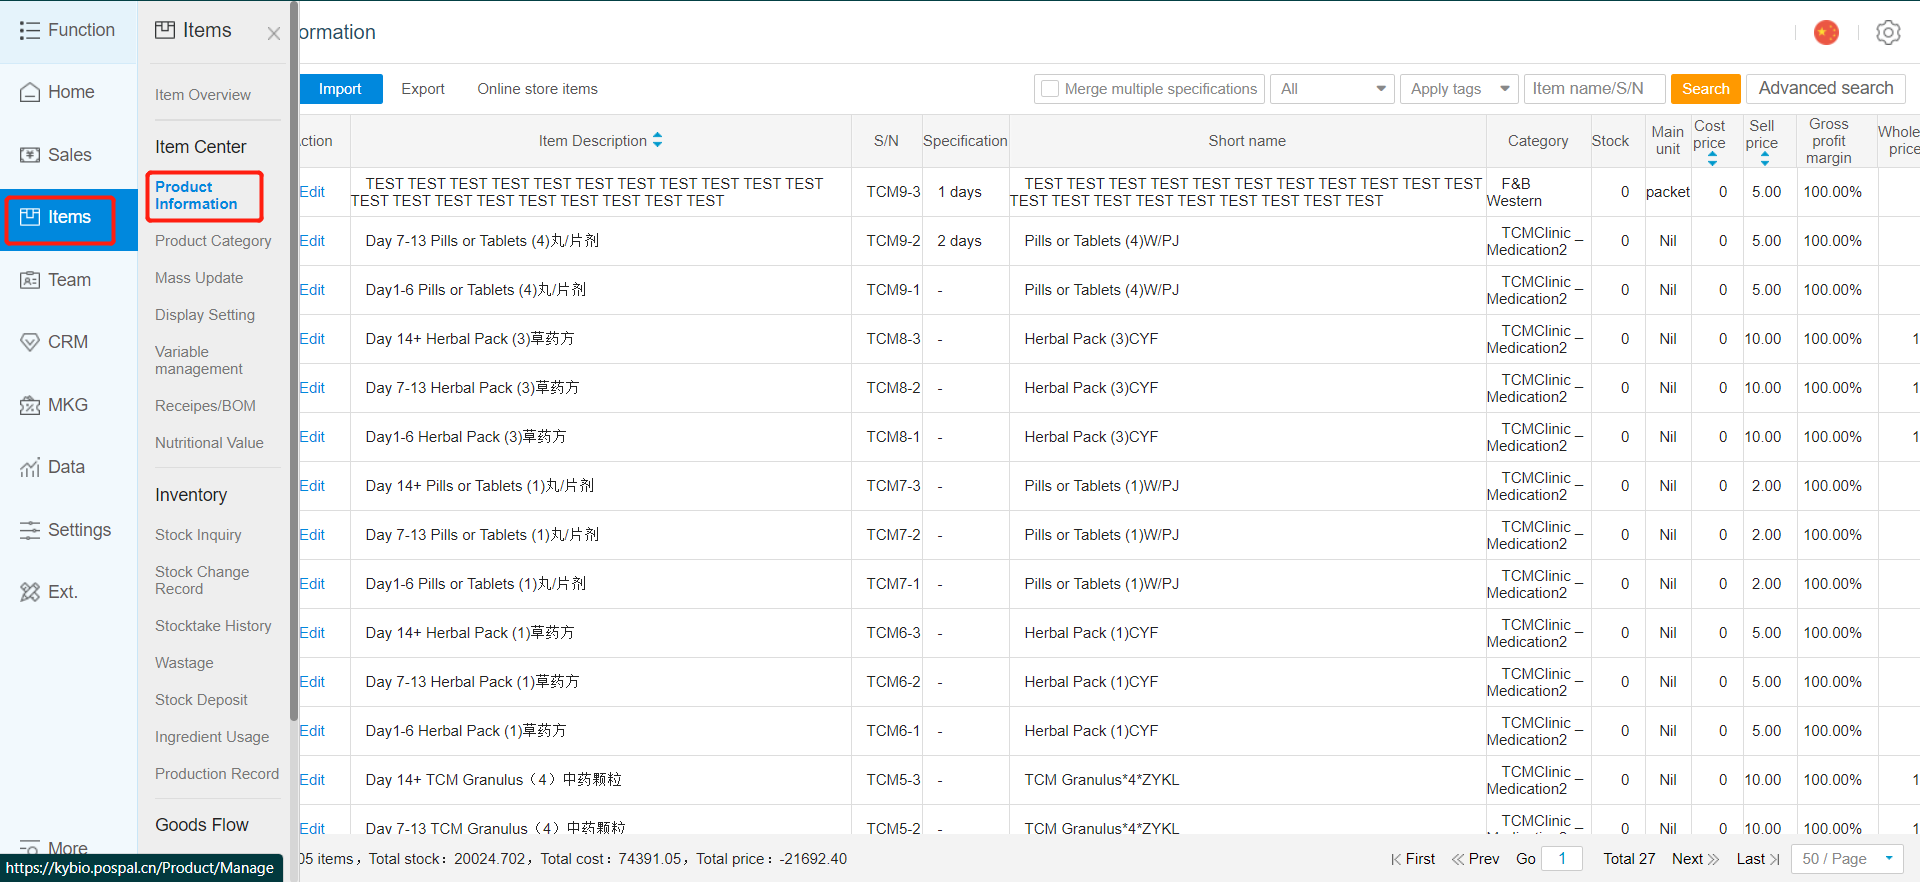Open Receipes/BOM menu item
Viewport: 1920px width, 882px height.
[x=205, y=406]
